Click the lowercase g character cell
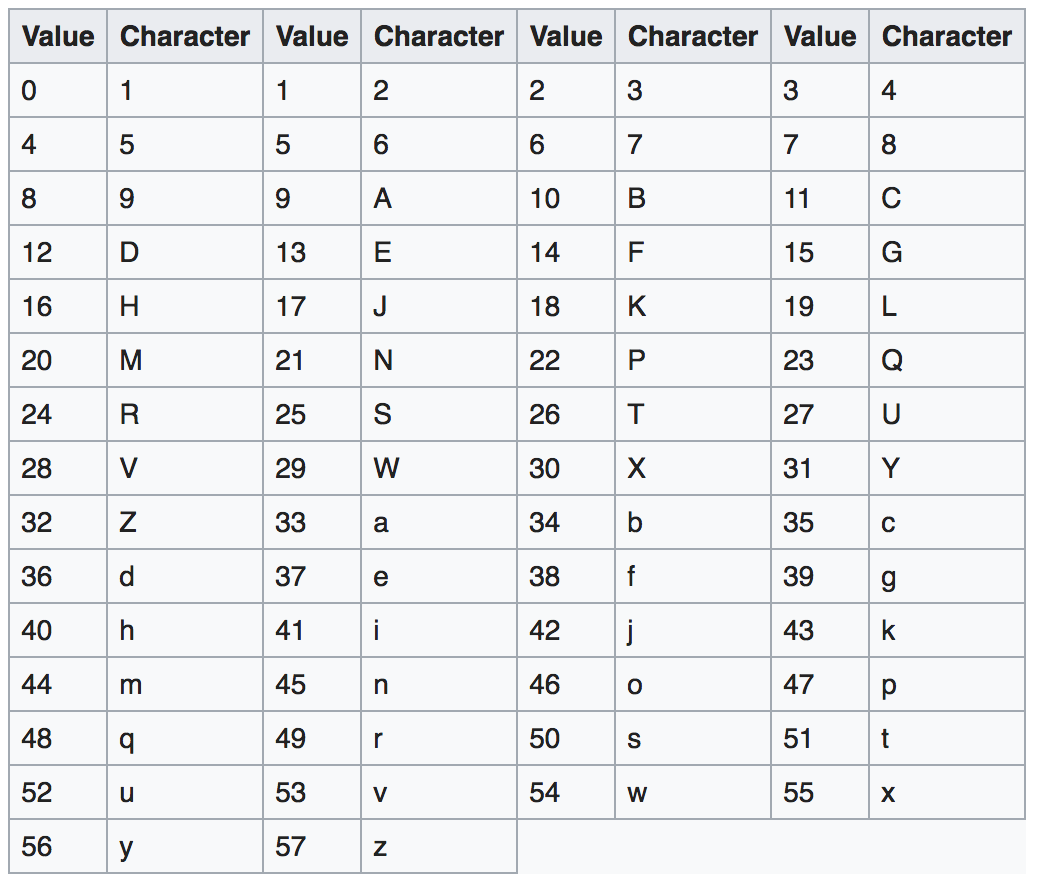 coord(947,577)
